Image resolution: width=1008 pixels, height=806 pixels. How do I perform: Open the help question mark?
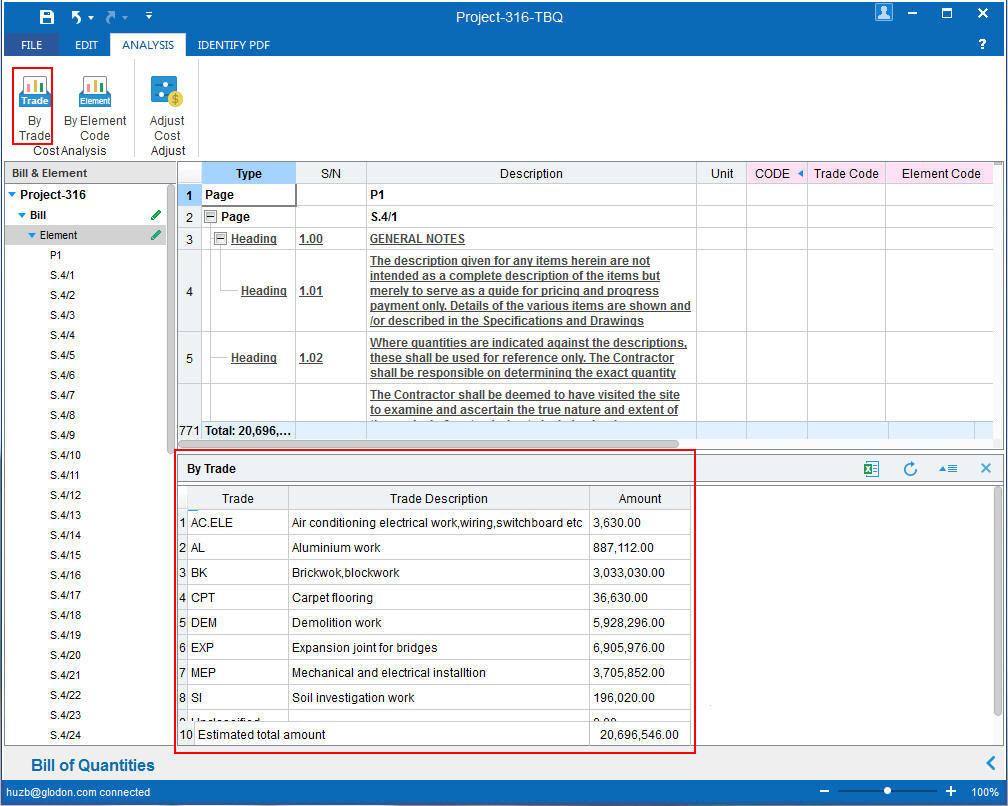click(982, 45)
